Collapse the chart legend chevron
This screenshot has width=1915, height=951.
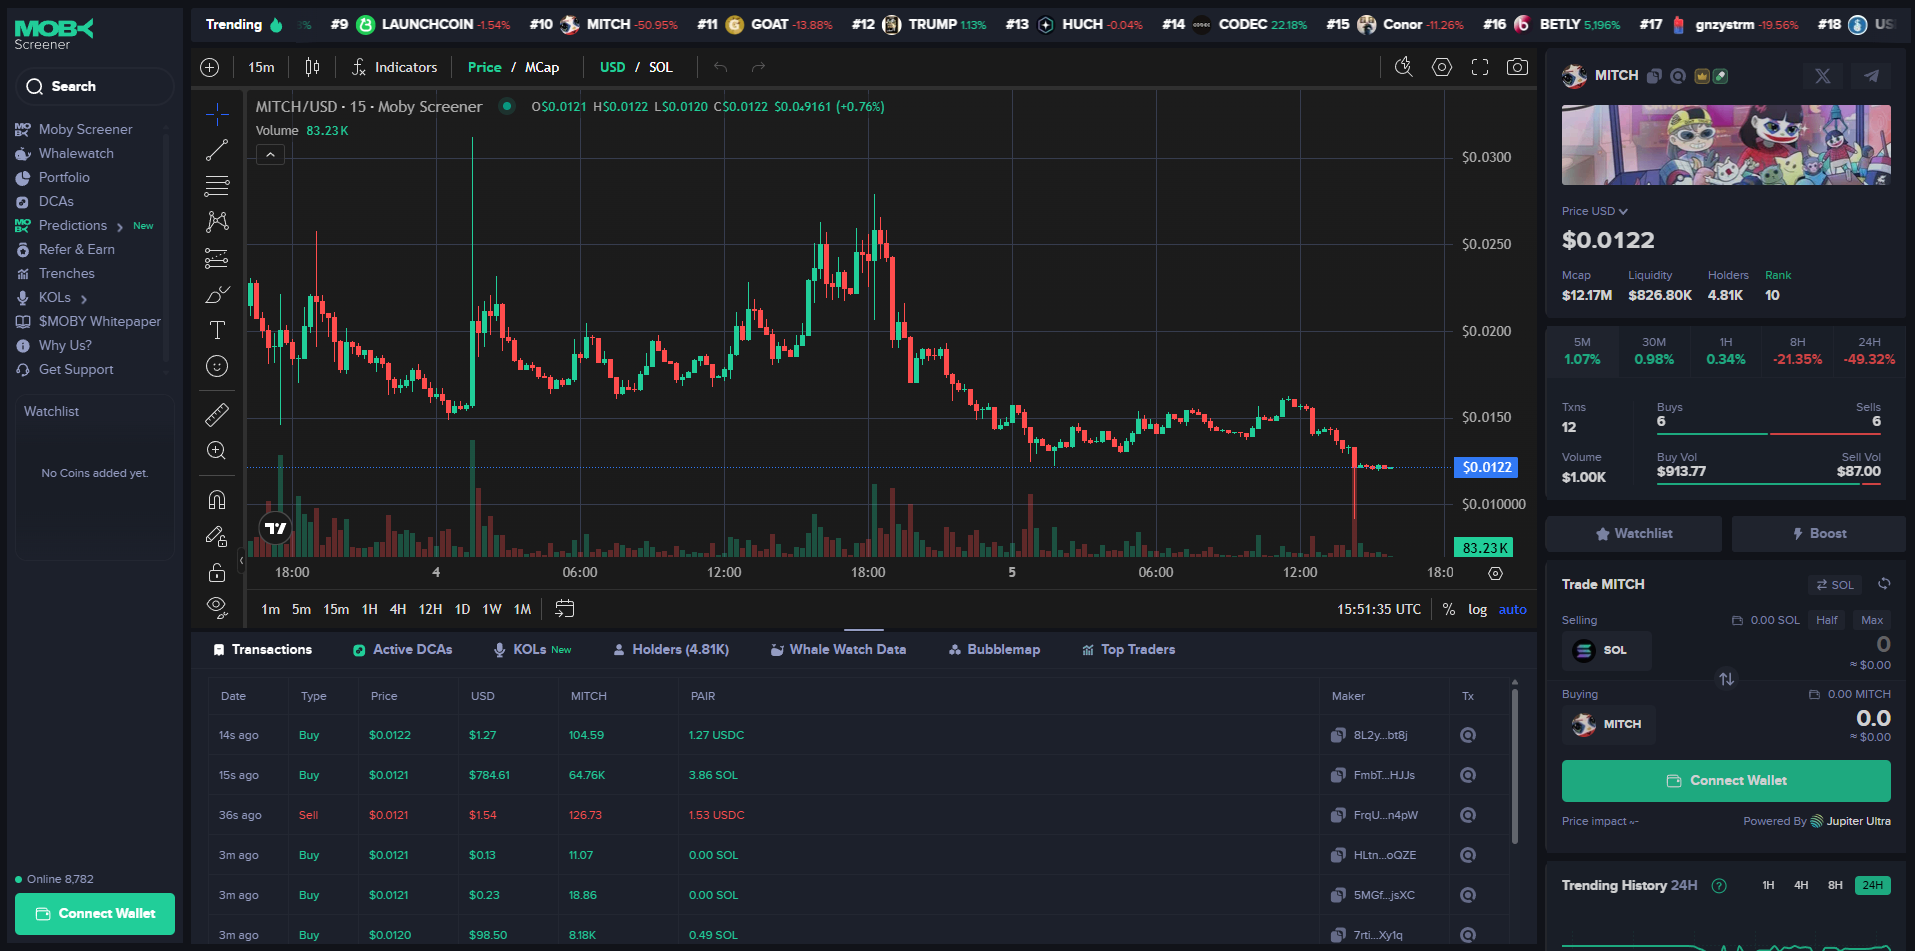click(270, 154)
